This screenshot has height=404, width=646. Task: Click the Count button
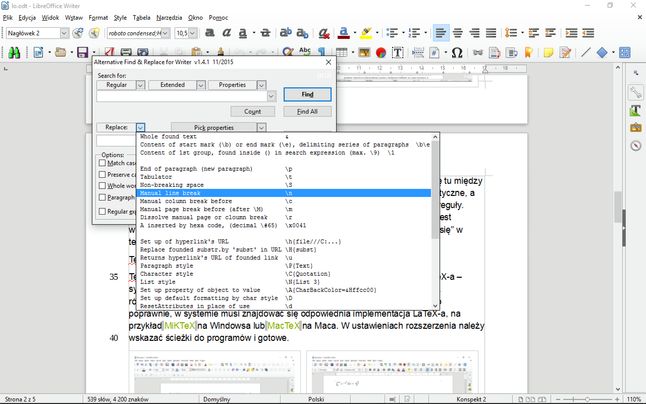click(253, 111)
